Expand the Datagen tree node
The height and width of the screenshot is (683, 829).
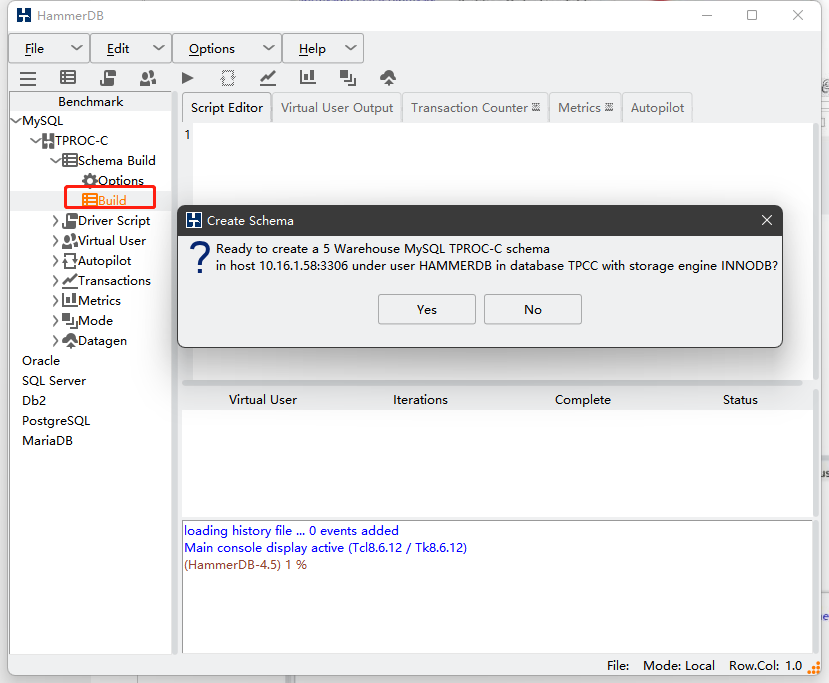click(x=56, y=340)
